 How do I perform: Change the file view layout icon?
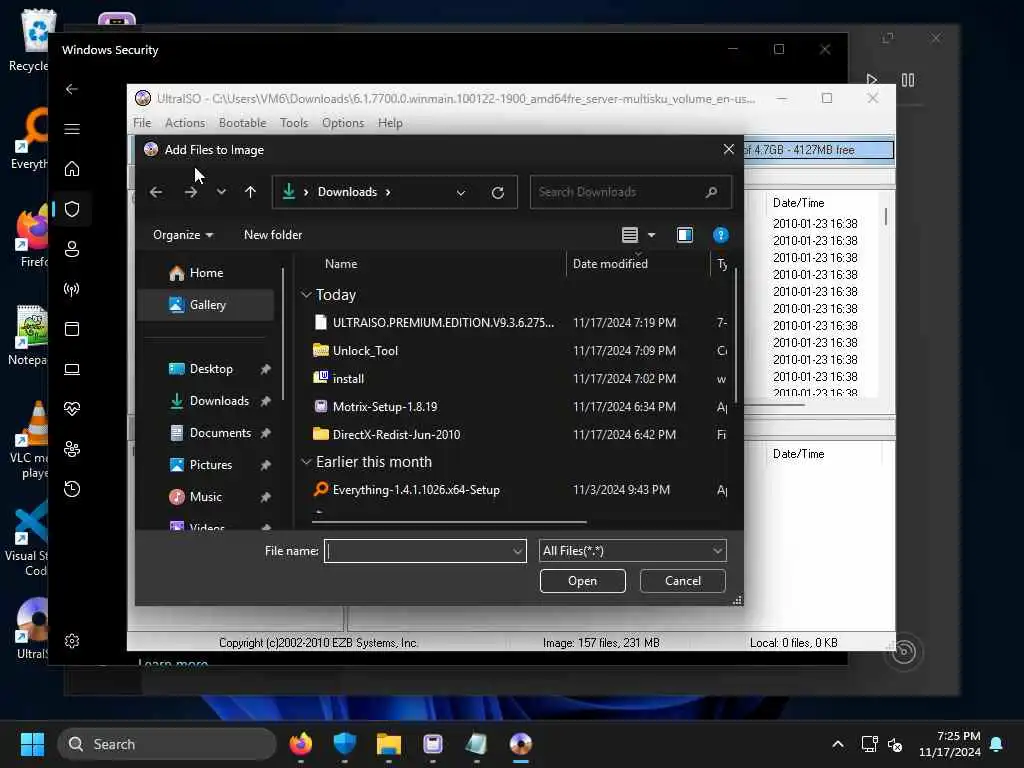630,235
